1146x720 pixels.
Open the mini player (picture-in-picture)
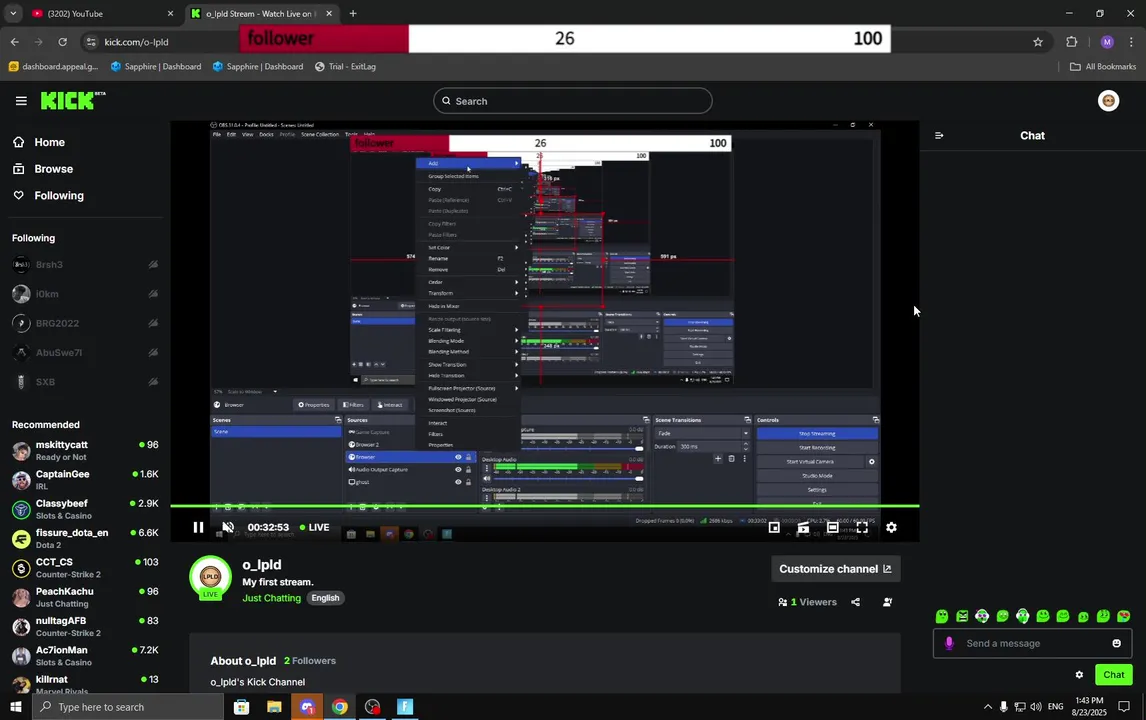[774, 527]
